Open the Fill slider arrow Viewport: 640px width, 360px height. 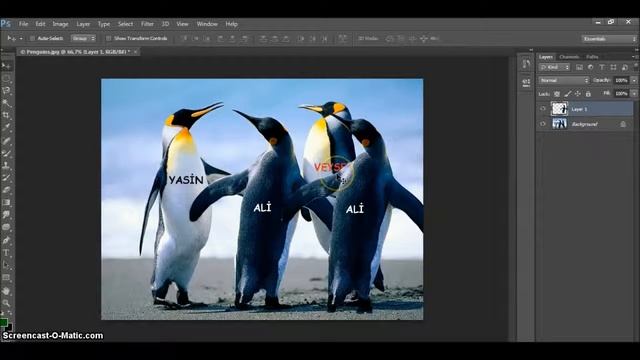[x=634, y=94]
